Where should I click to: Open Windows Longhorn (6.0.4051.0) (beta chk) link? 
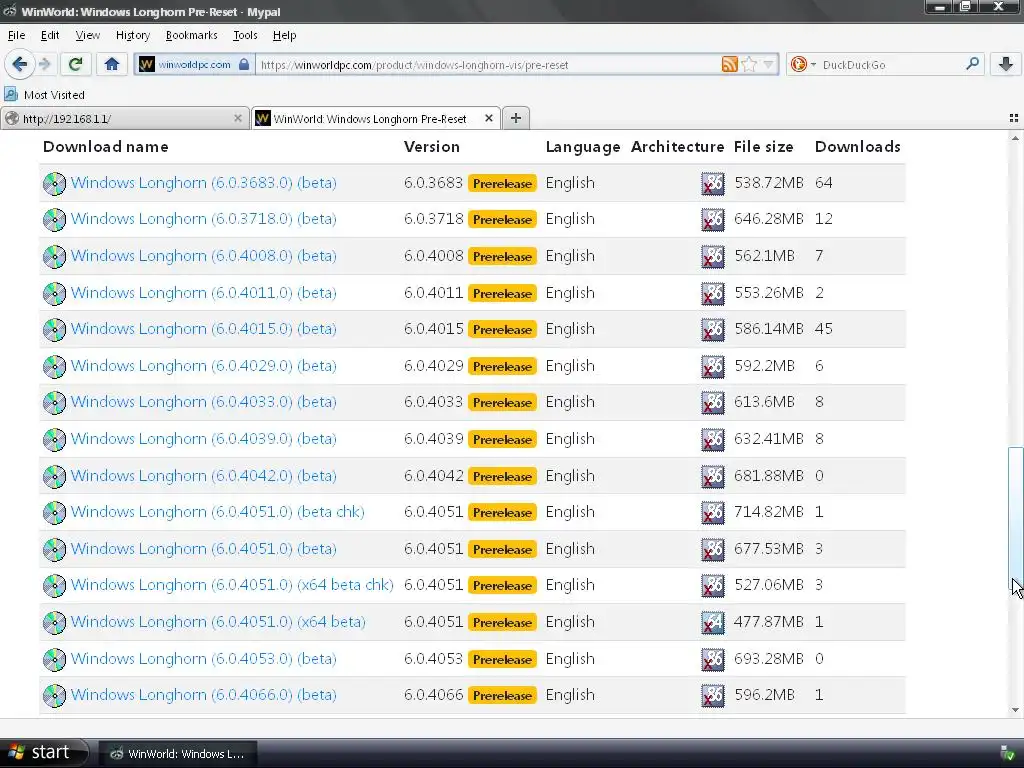pyautogui.click(x=217, y=512)
